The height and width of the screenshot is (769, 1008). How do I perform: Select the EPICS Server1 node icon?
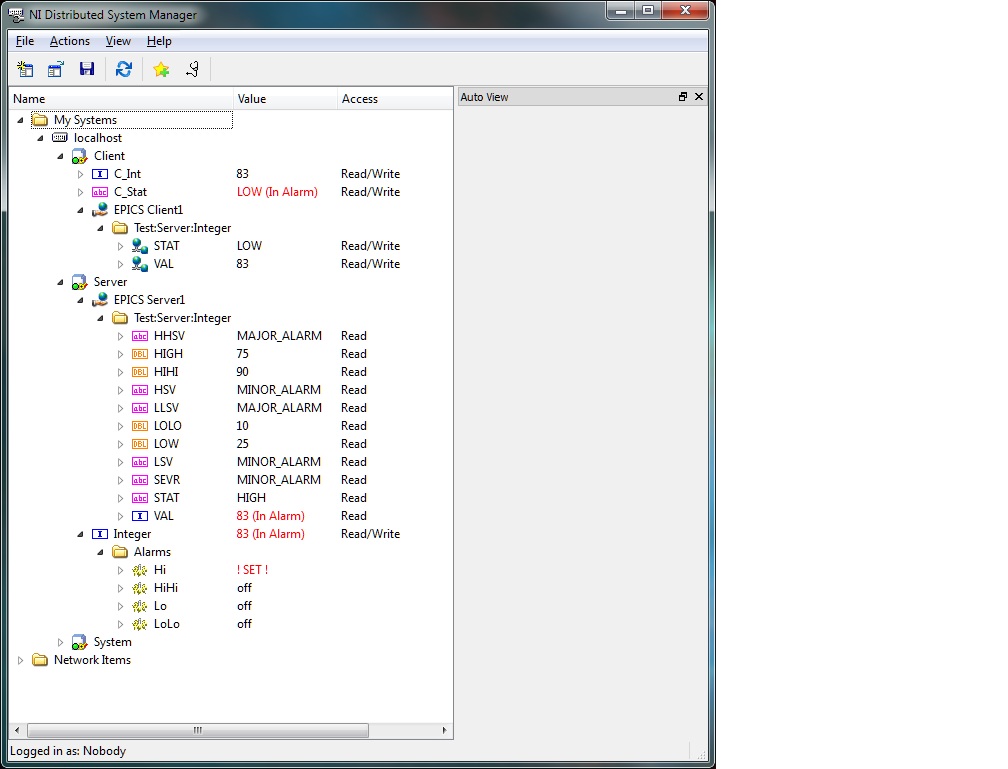point(100,300)
